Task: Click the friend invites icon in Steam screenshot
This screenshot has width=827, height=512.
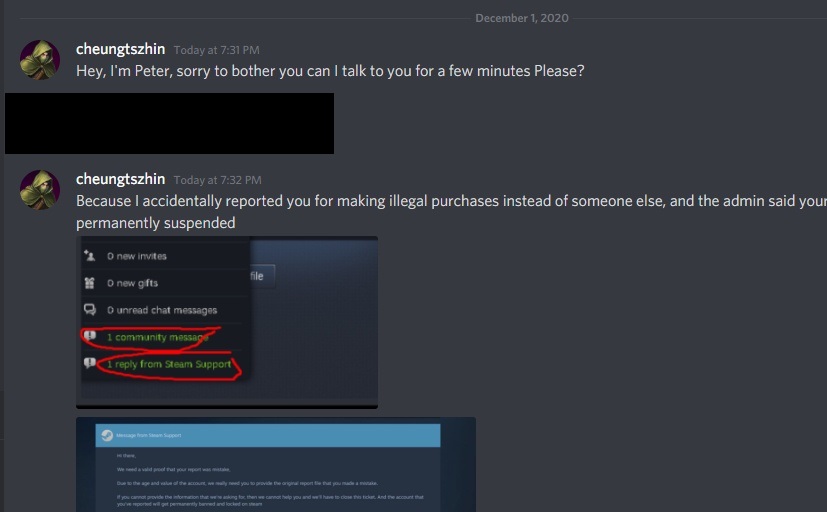Action: [x=90, y=256]
